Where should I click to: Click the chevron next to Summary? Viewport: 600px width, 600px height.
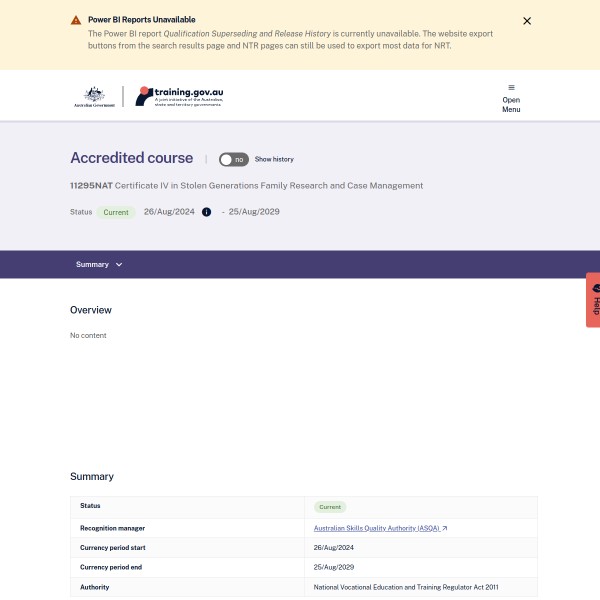(x=119, y=264)
